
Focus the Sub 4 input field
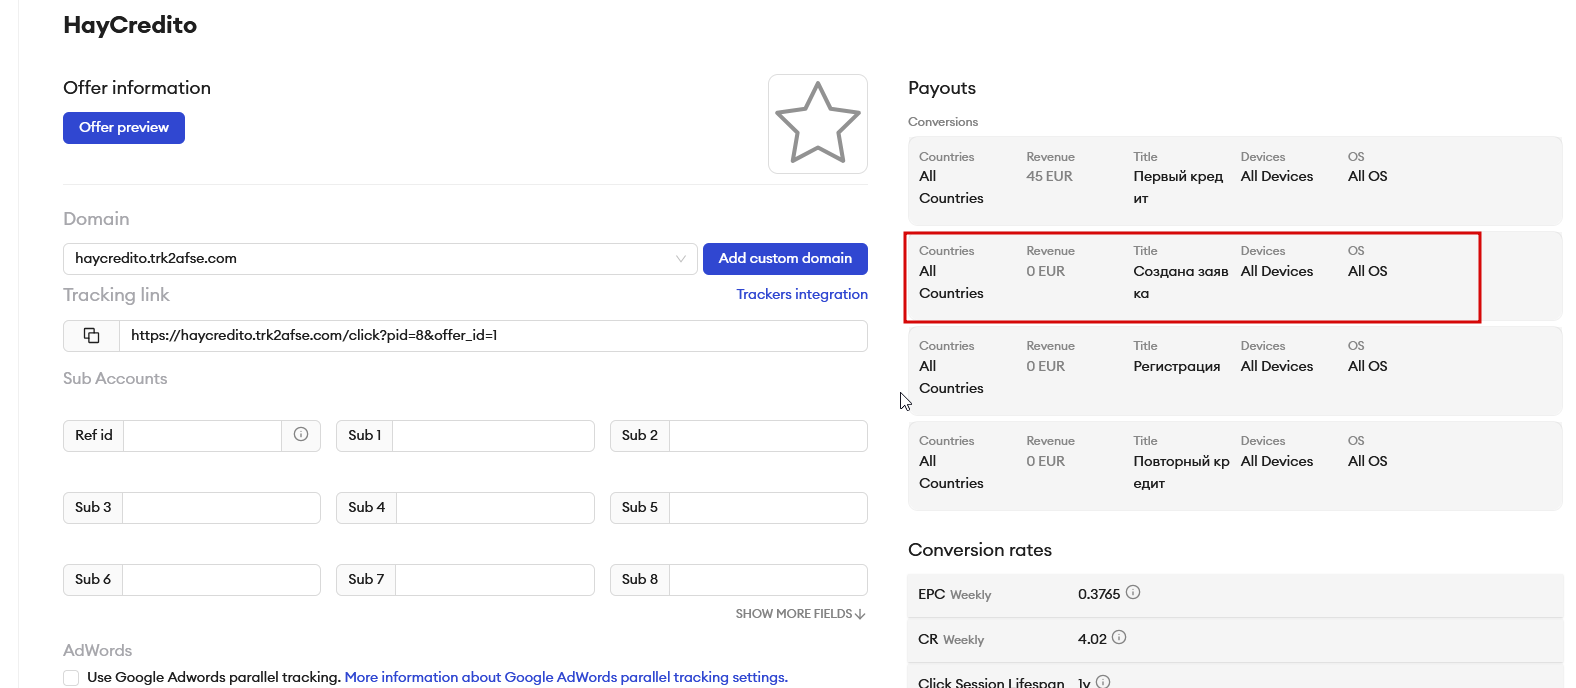[x=495, y=508]
